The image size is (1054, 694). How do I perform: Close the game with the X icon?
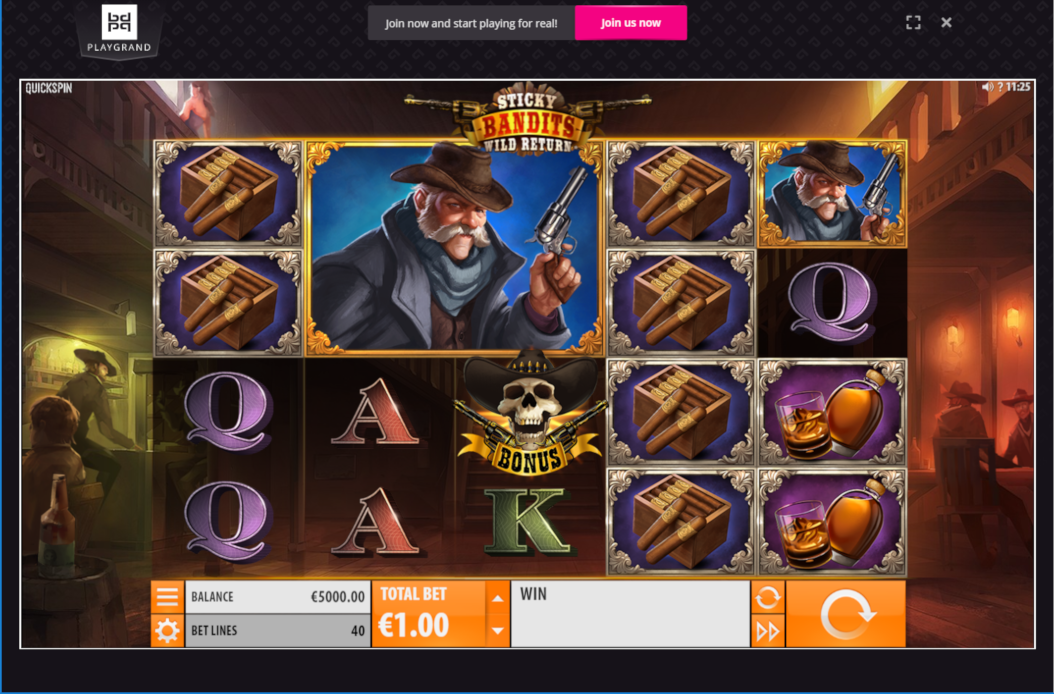click(x=946, y=23)
